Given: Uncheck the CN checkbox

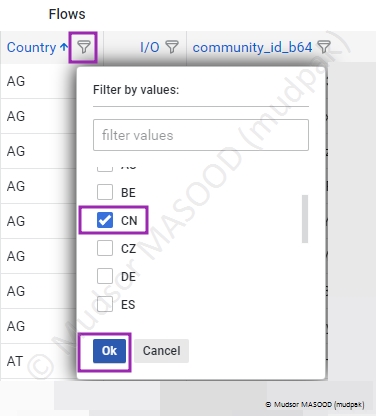Looking at the screenshot, I should (105, 220).
